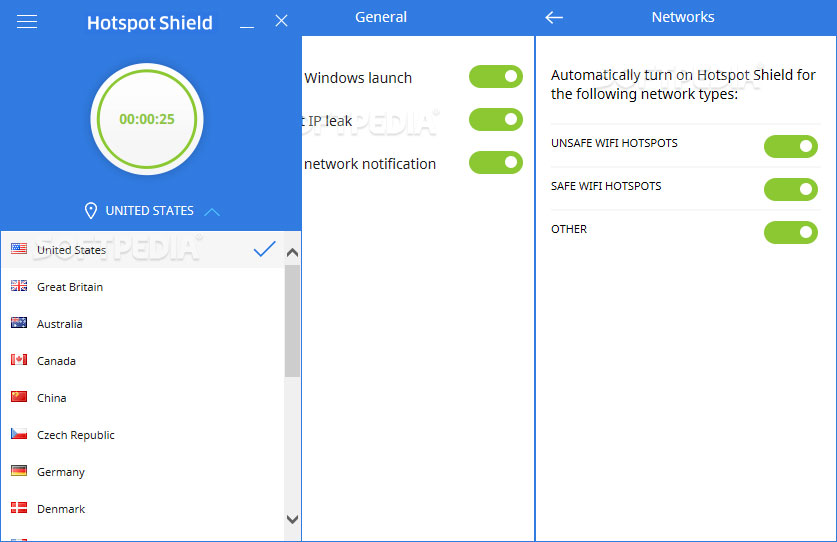Select Czech Republic from the list
Viewport: 837px width, 542px height.
pyautogui.click(x=76, y=435)
